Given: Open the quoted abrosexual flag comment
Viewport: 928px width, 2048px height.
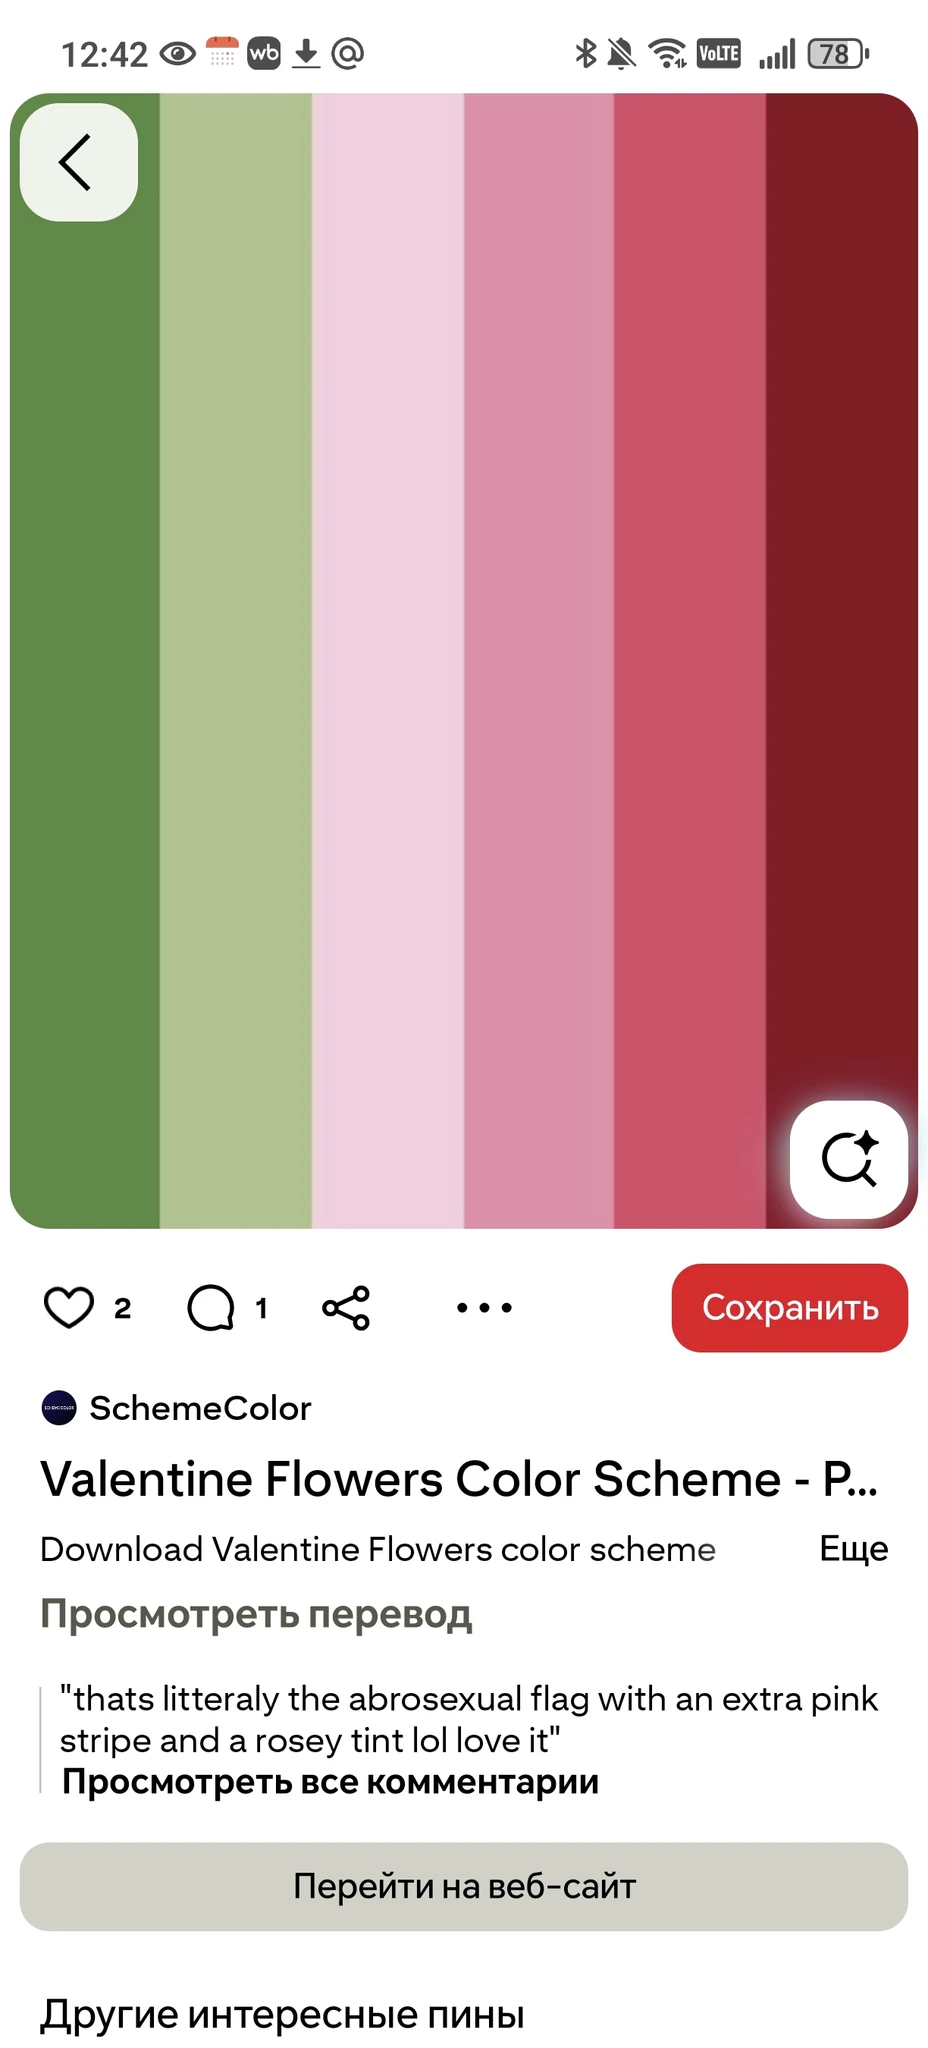Looking at the screenshot, I should pos(469,1719).
